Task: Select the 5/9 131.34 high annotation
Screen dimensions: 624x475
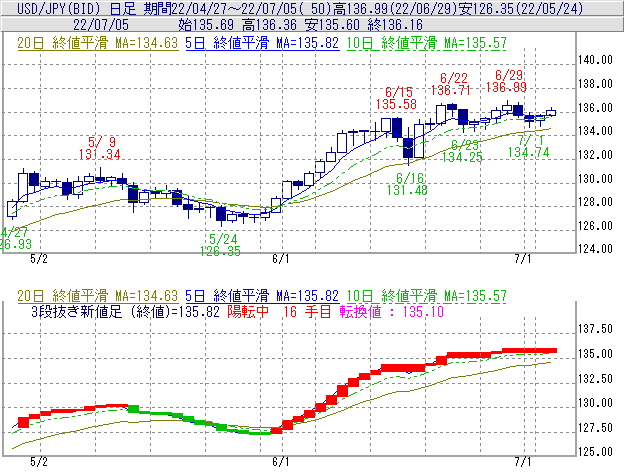Action: click(x=99, y=148)
